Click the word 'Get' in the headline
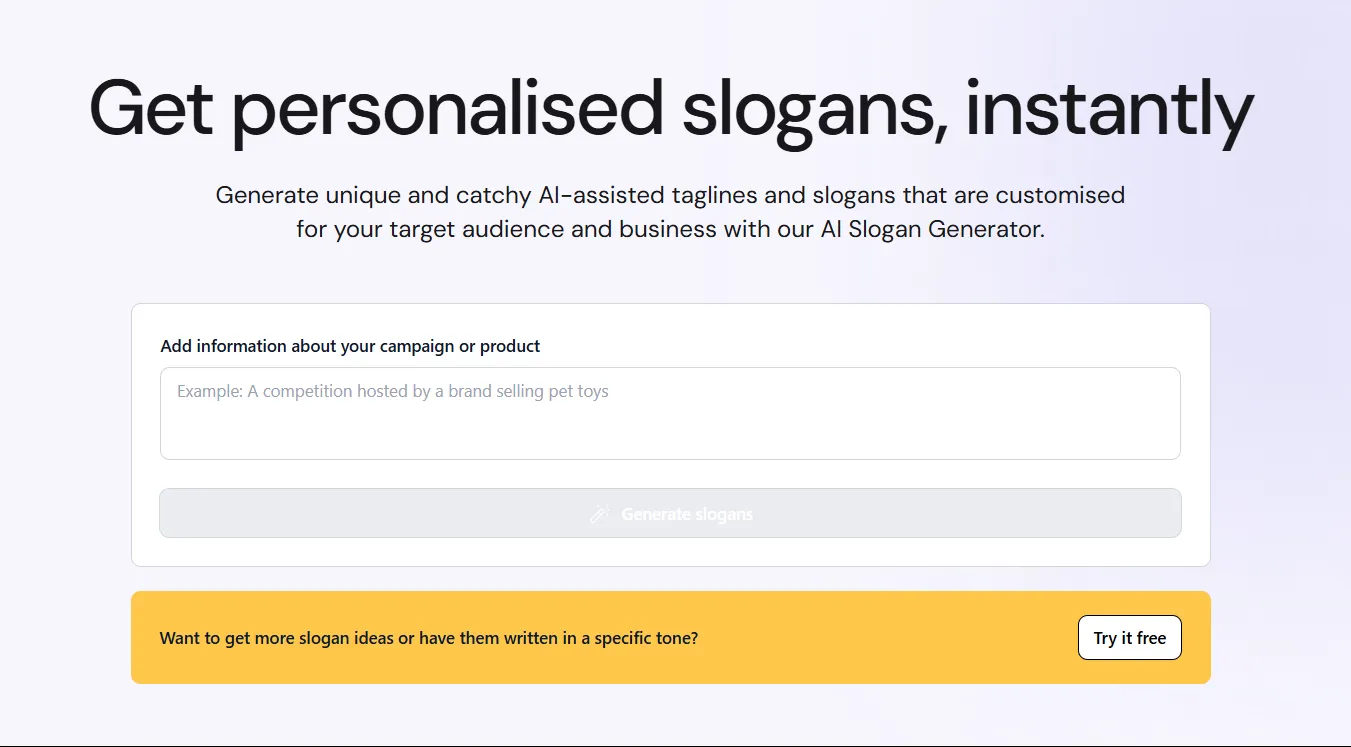This screenshot has height=747, width=1351. [x=151, y=107]
